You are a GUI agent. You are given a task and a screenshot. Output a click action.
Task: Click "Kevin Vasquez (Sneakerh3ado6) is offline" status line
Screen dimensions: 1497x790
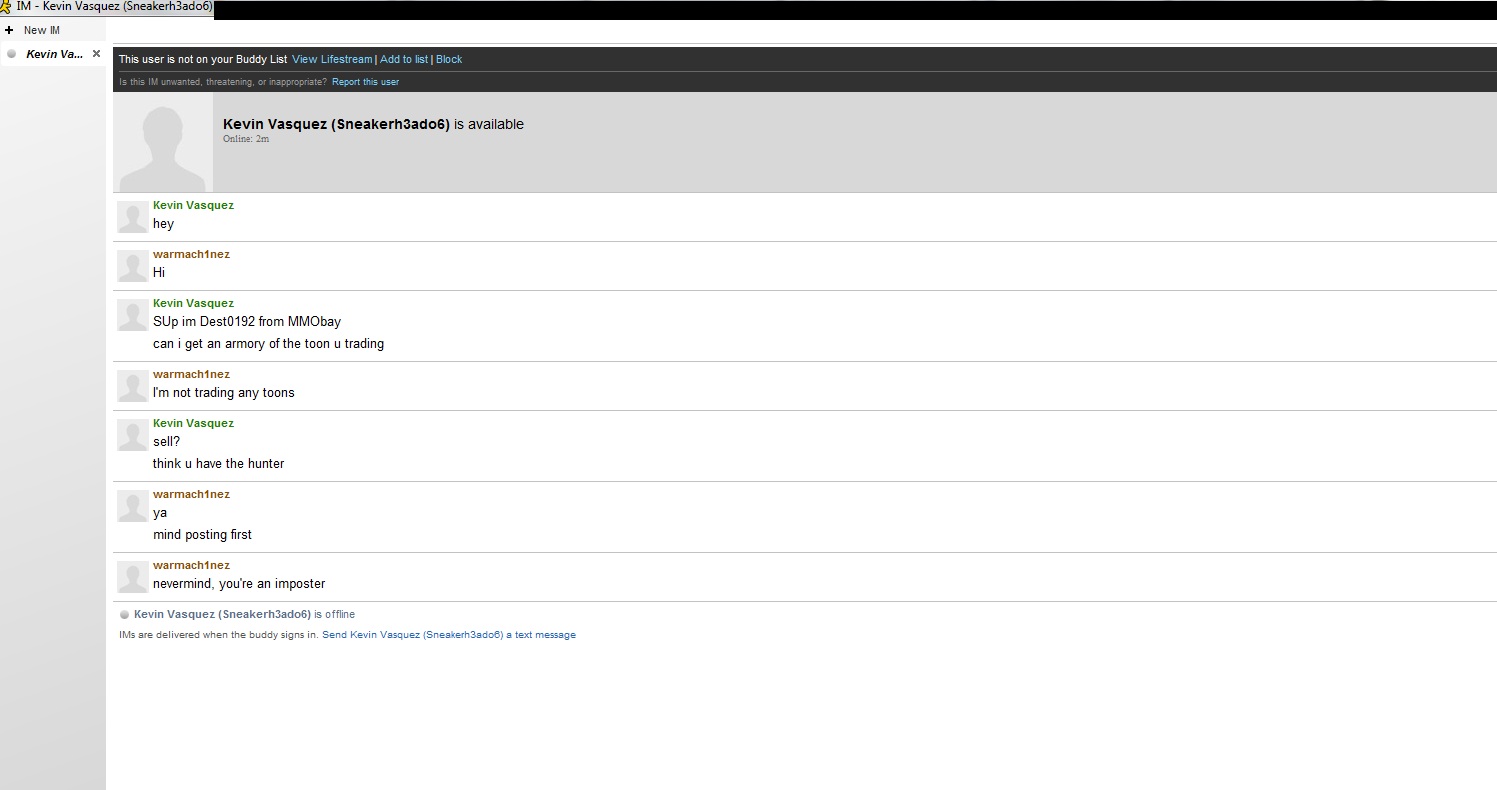244,614
